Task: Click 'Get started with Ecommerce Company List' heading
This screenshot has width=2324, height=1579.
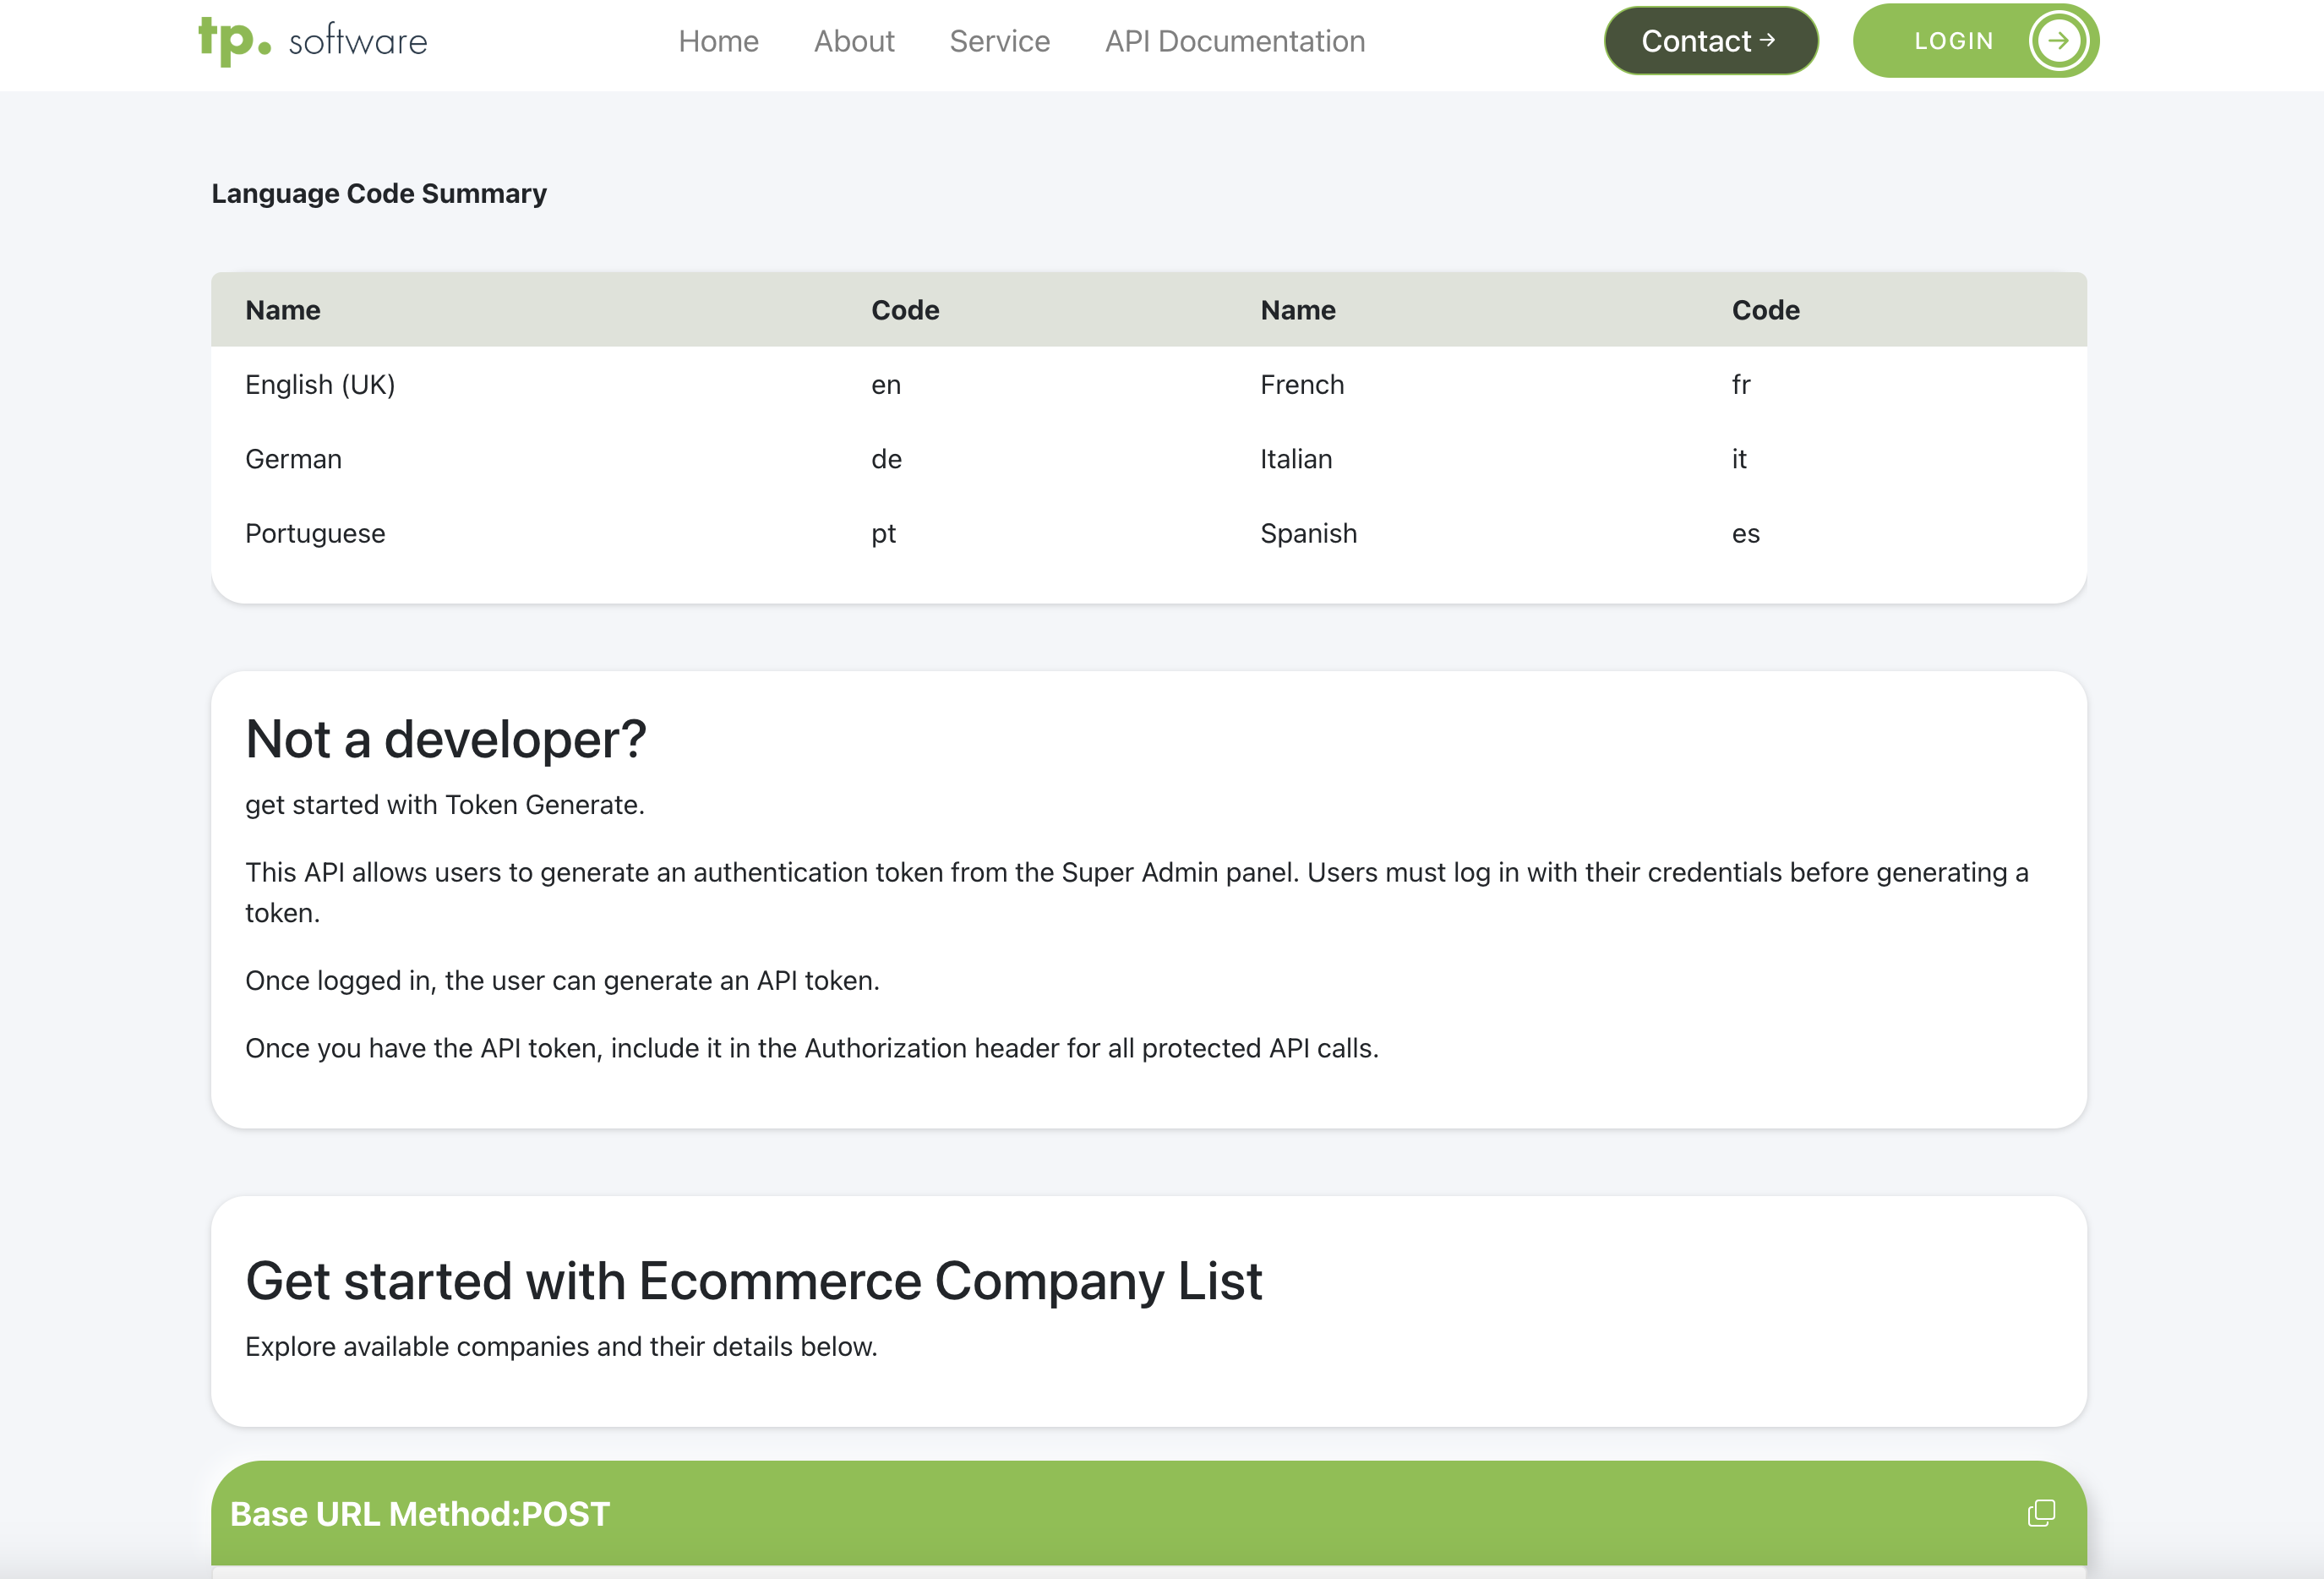Action: 753,1281
